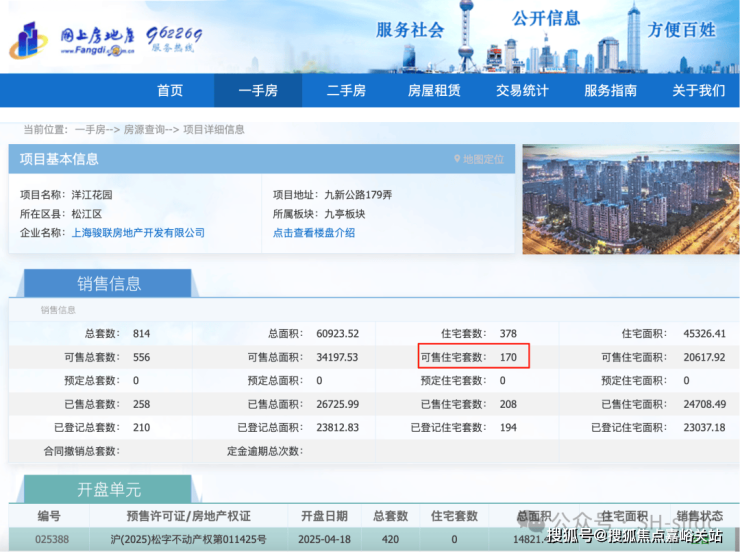740x552 pixels.
Task: Click the 总面积 value 60923.52
Action: 337,334
